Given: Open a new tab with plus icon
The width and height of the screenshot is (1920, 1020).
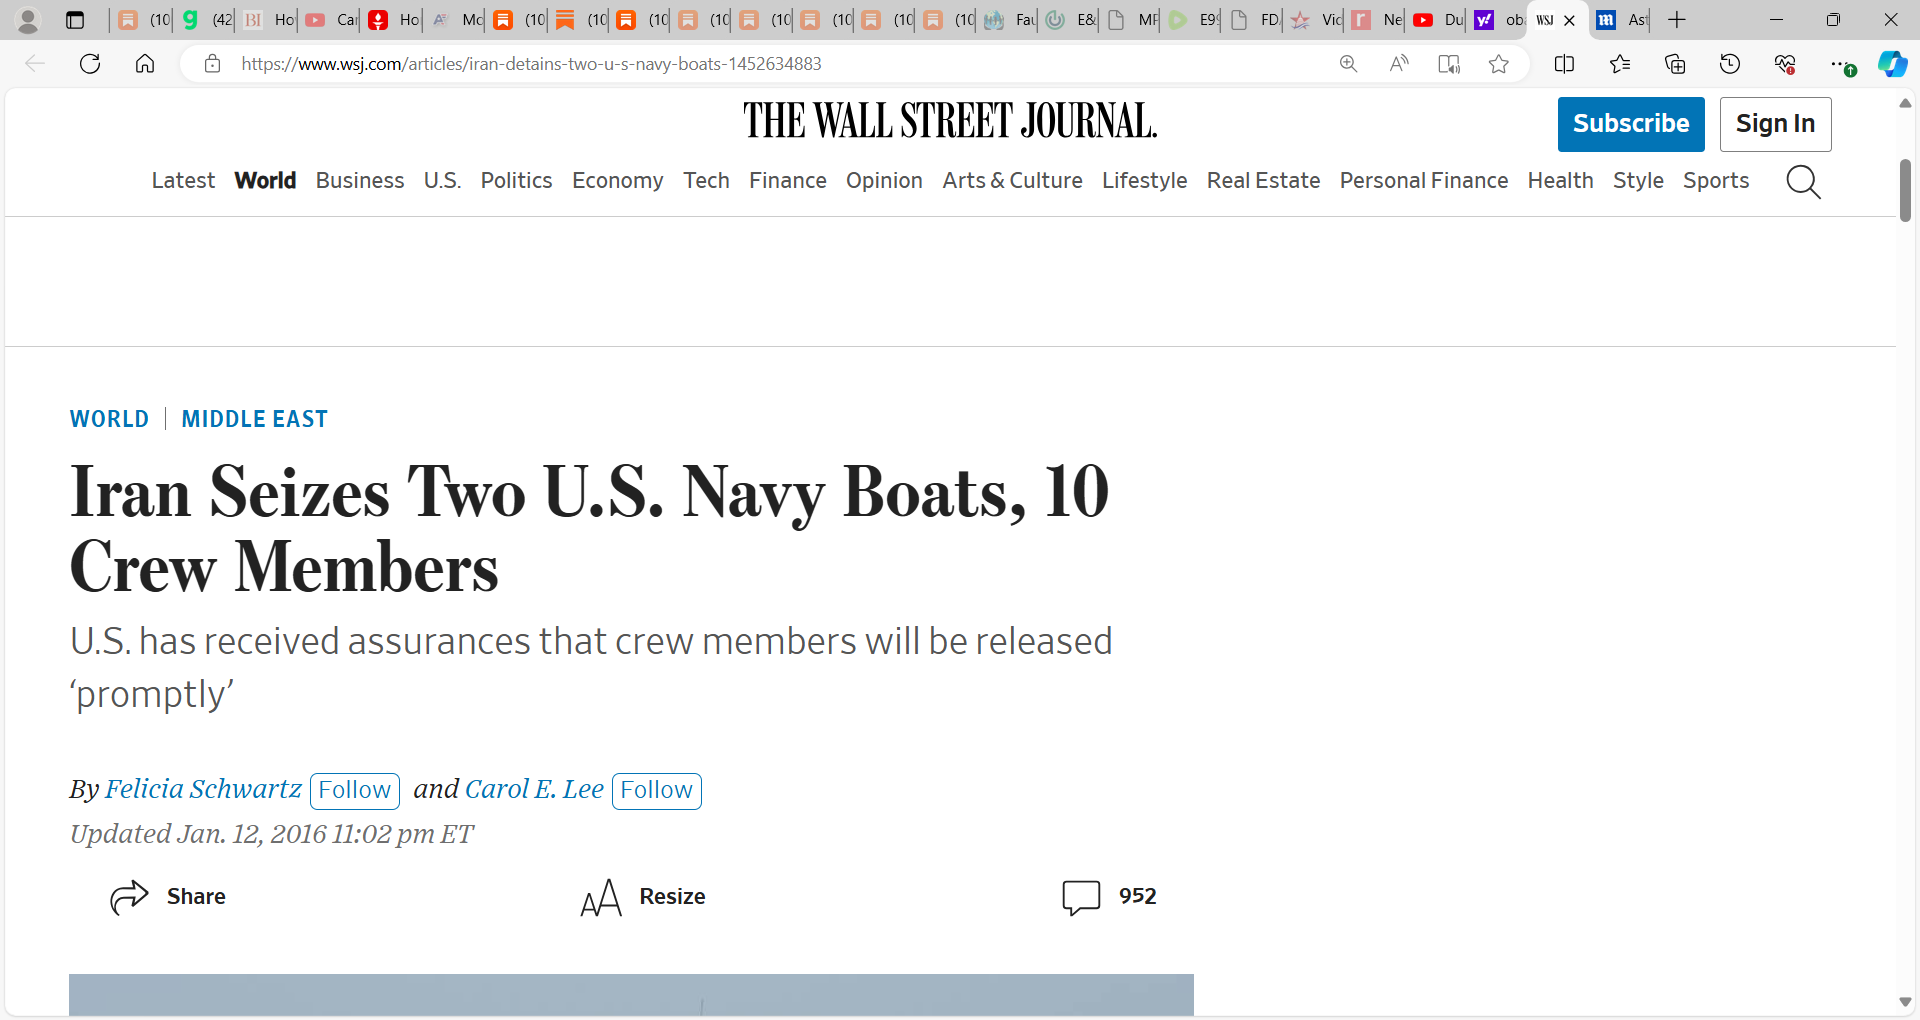Looking at the screenshot, I should [1677, 20].
